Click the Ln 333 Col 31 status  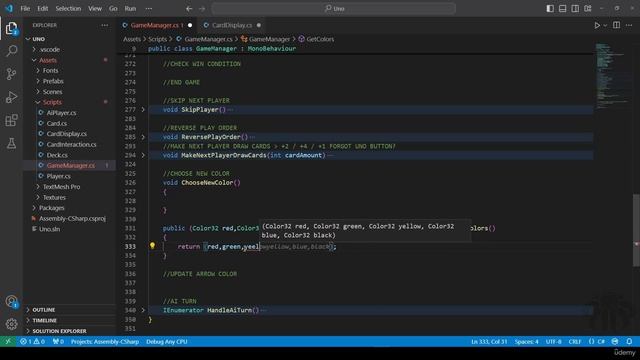tap(489, 341)
